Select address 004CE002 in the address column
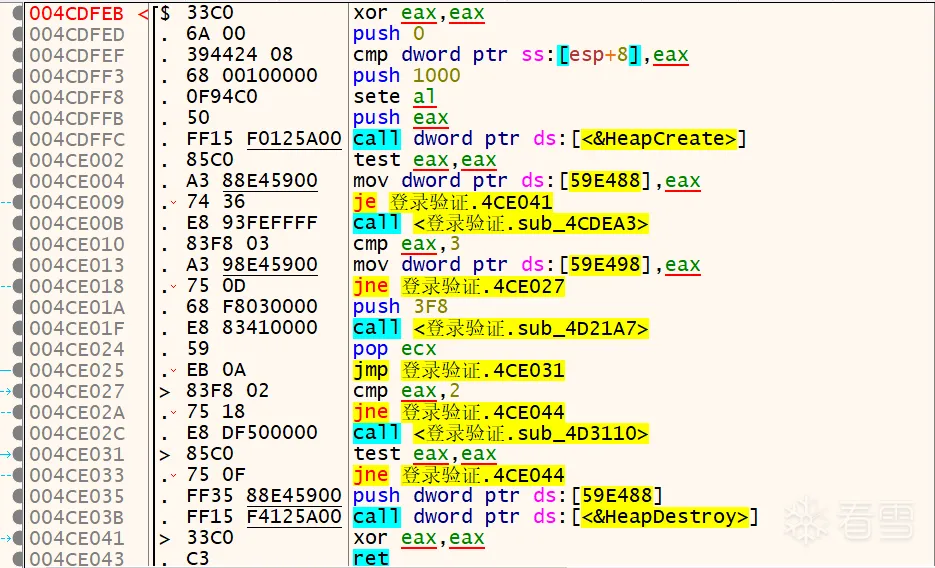This screenshot has width=935, height=568. (x=77, y=160)
